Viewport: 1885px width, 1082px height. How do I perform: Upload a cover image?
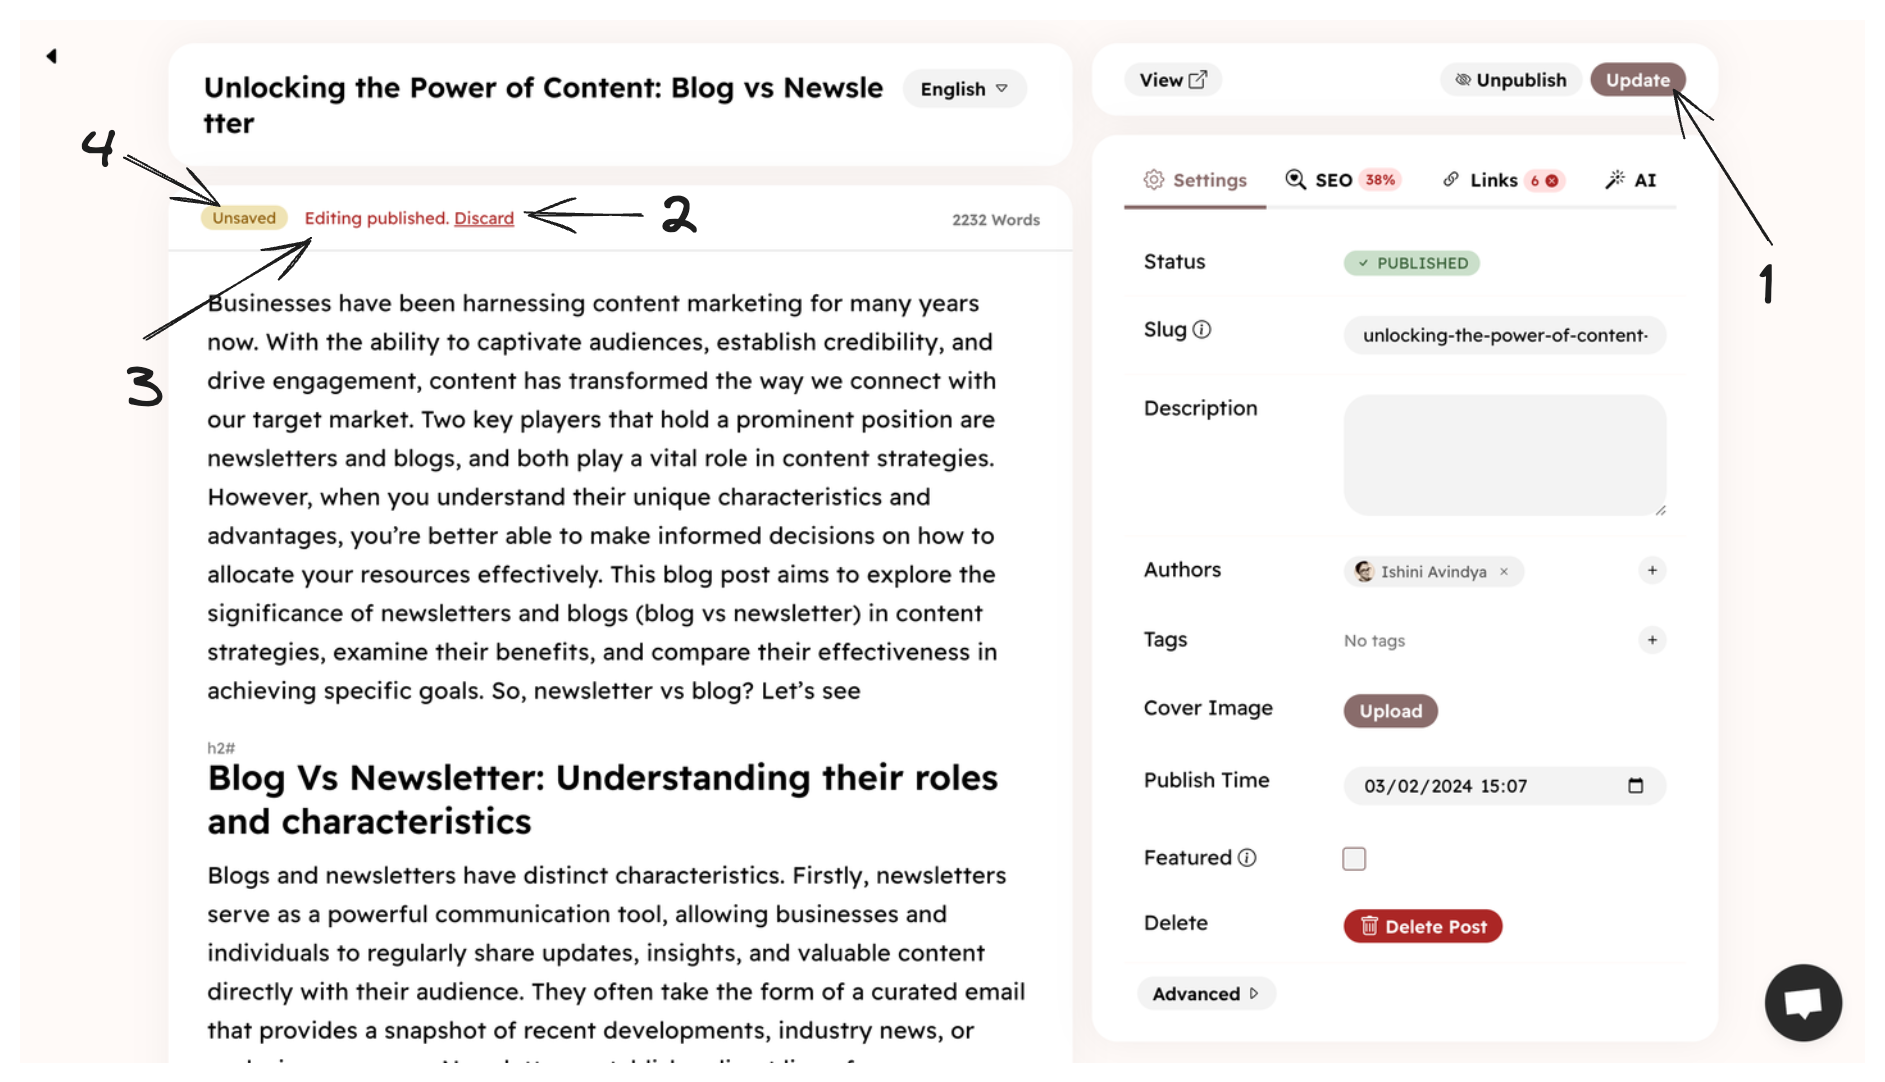pyautogui.click(x=1390, y=711)
